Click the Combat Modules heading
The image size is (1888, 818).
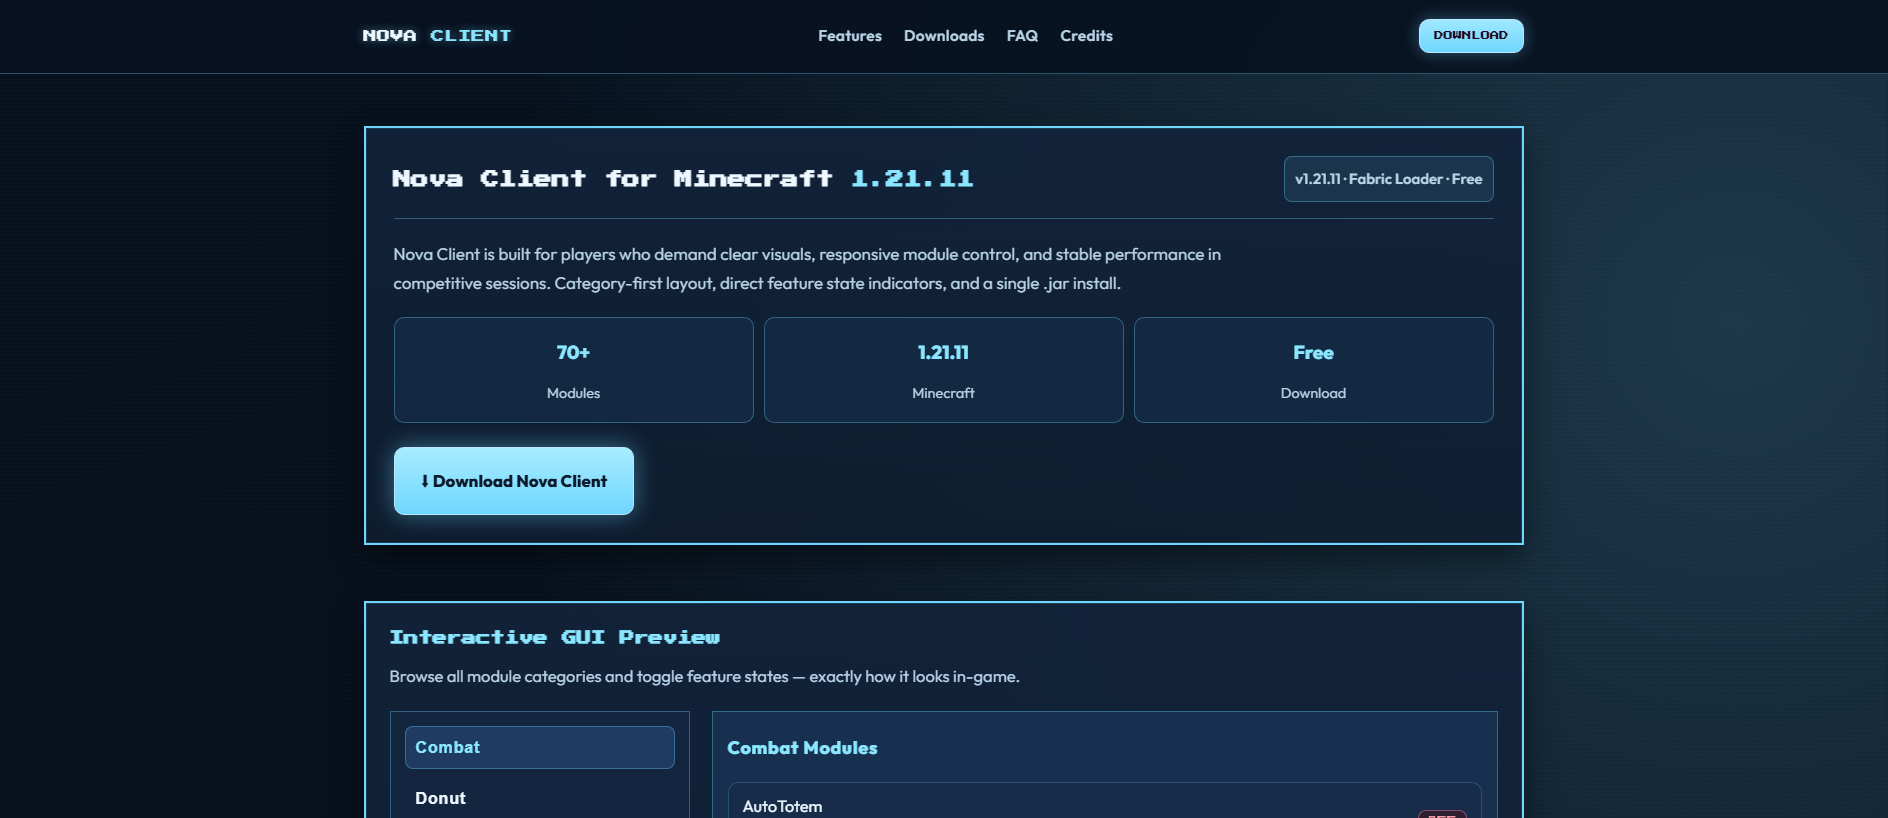(802, 748)
